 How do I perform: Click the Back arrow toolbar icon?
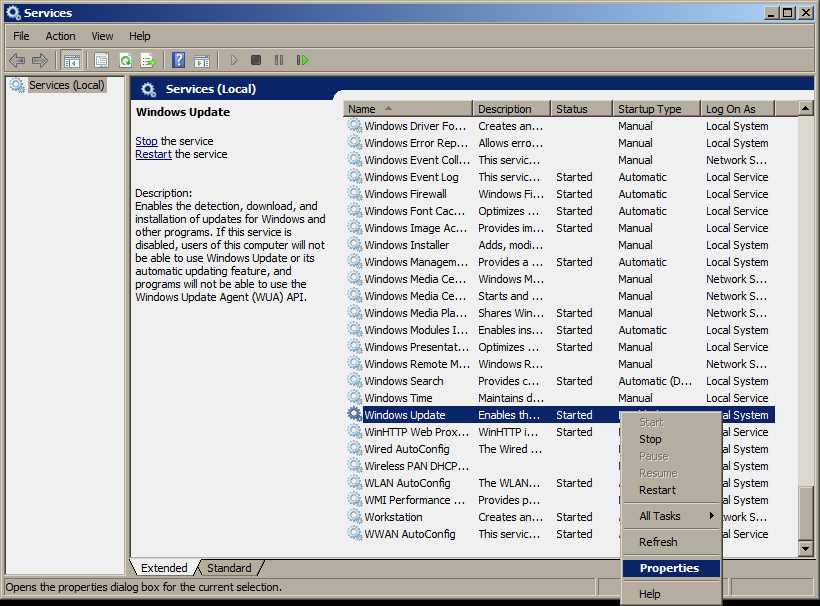17,60
